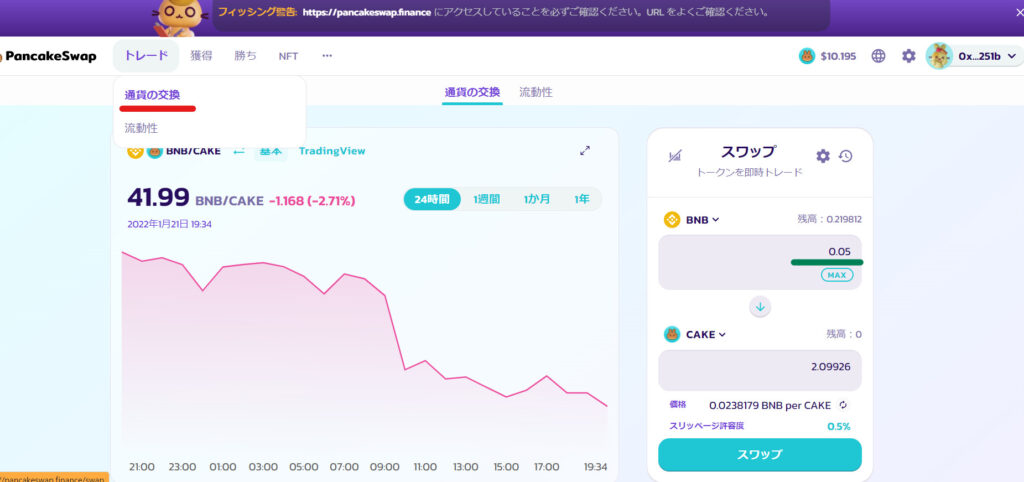This screenshot has height=482, width=1024.
Task: Click the 残高：0.219812 balance text
Action: (830, 220)
